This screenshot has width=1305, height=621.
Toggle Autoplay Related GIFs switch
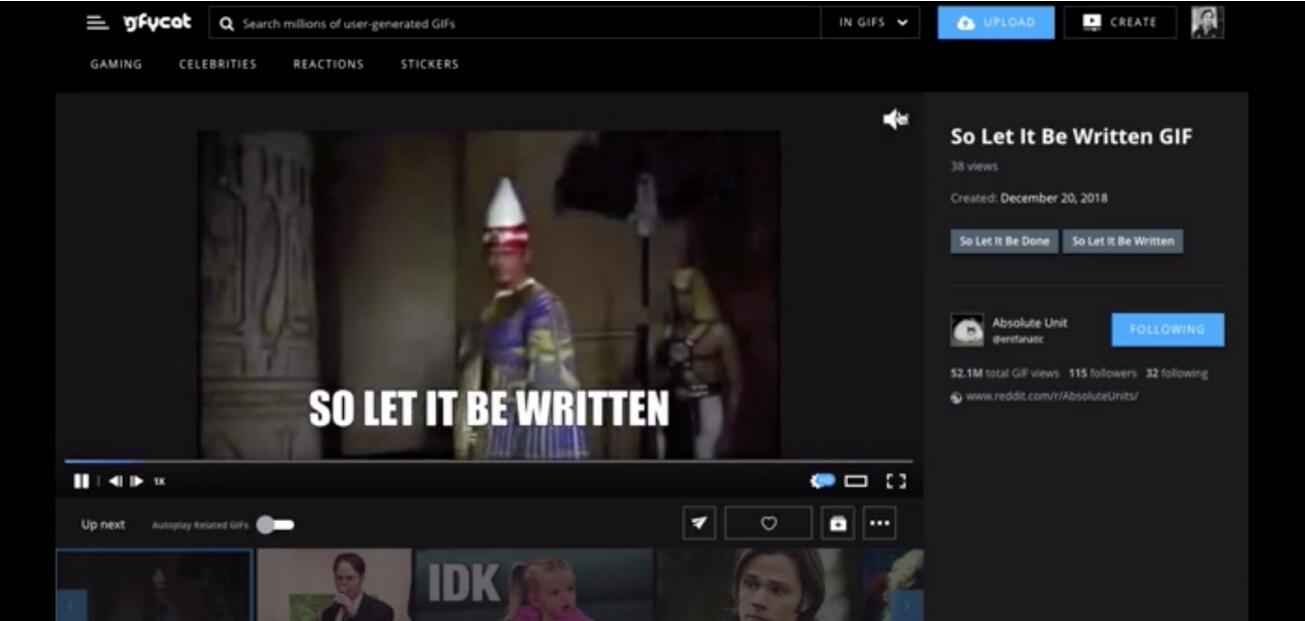coord(275,524)
